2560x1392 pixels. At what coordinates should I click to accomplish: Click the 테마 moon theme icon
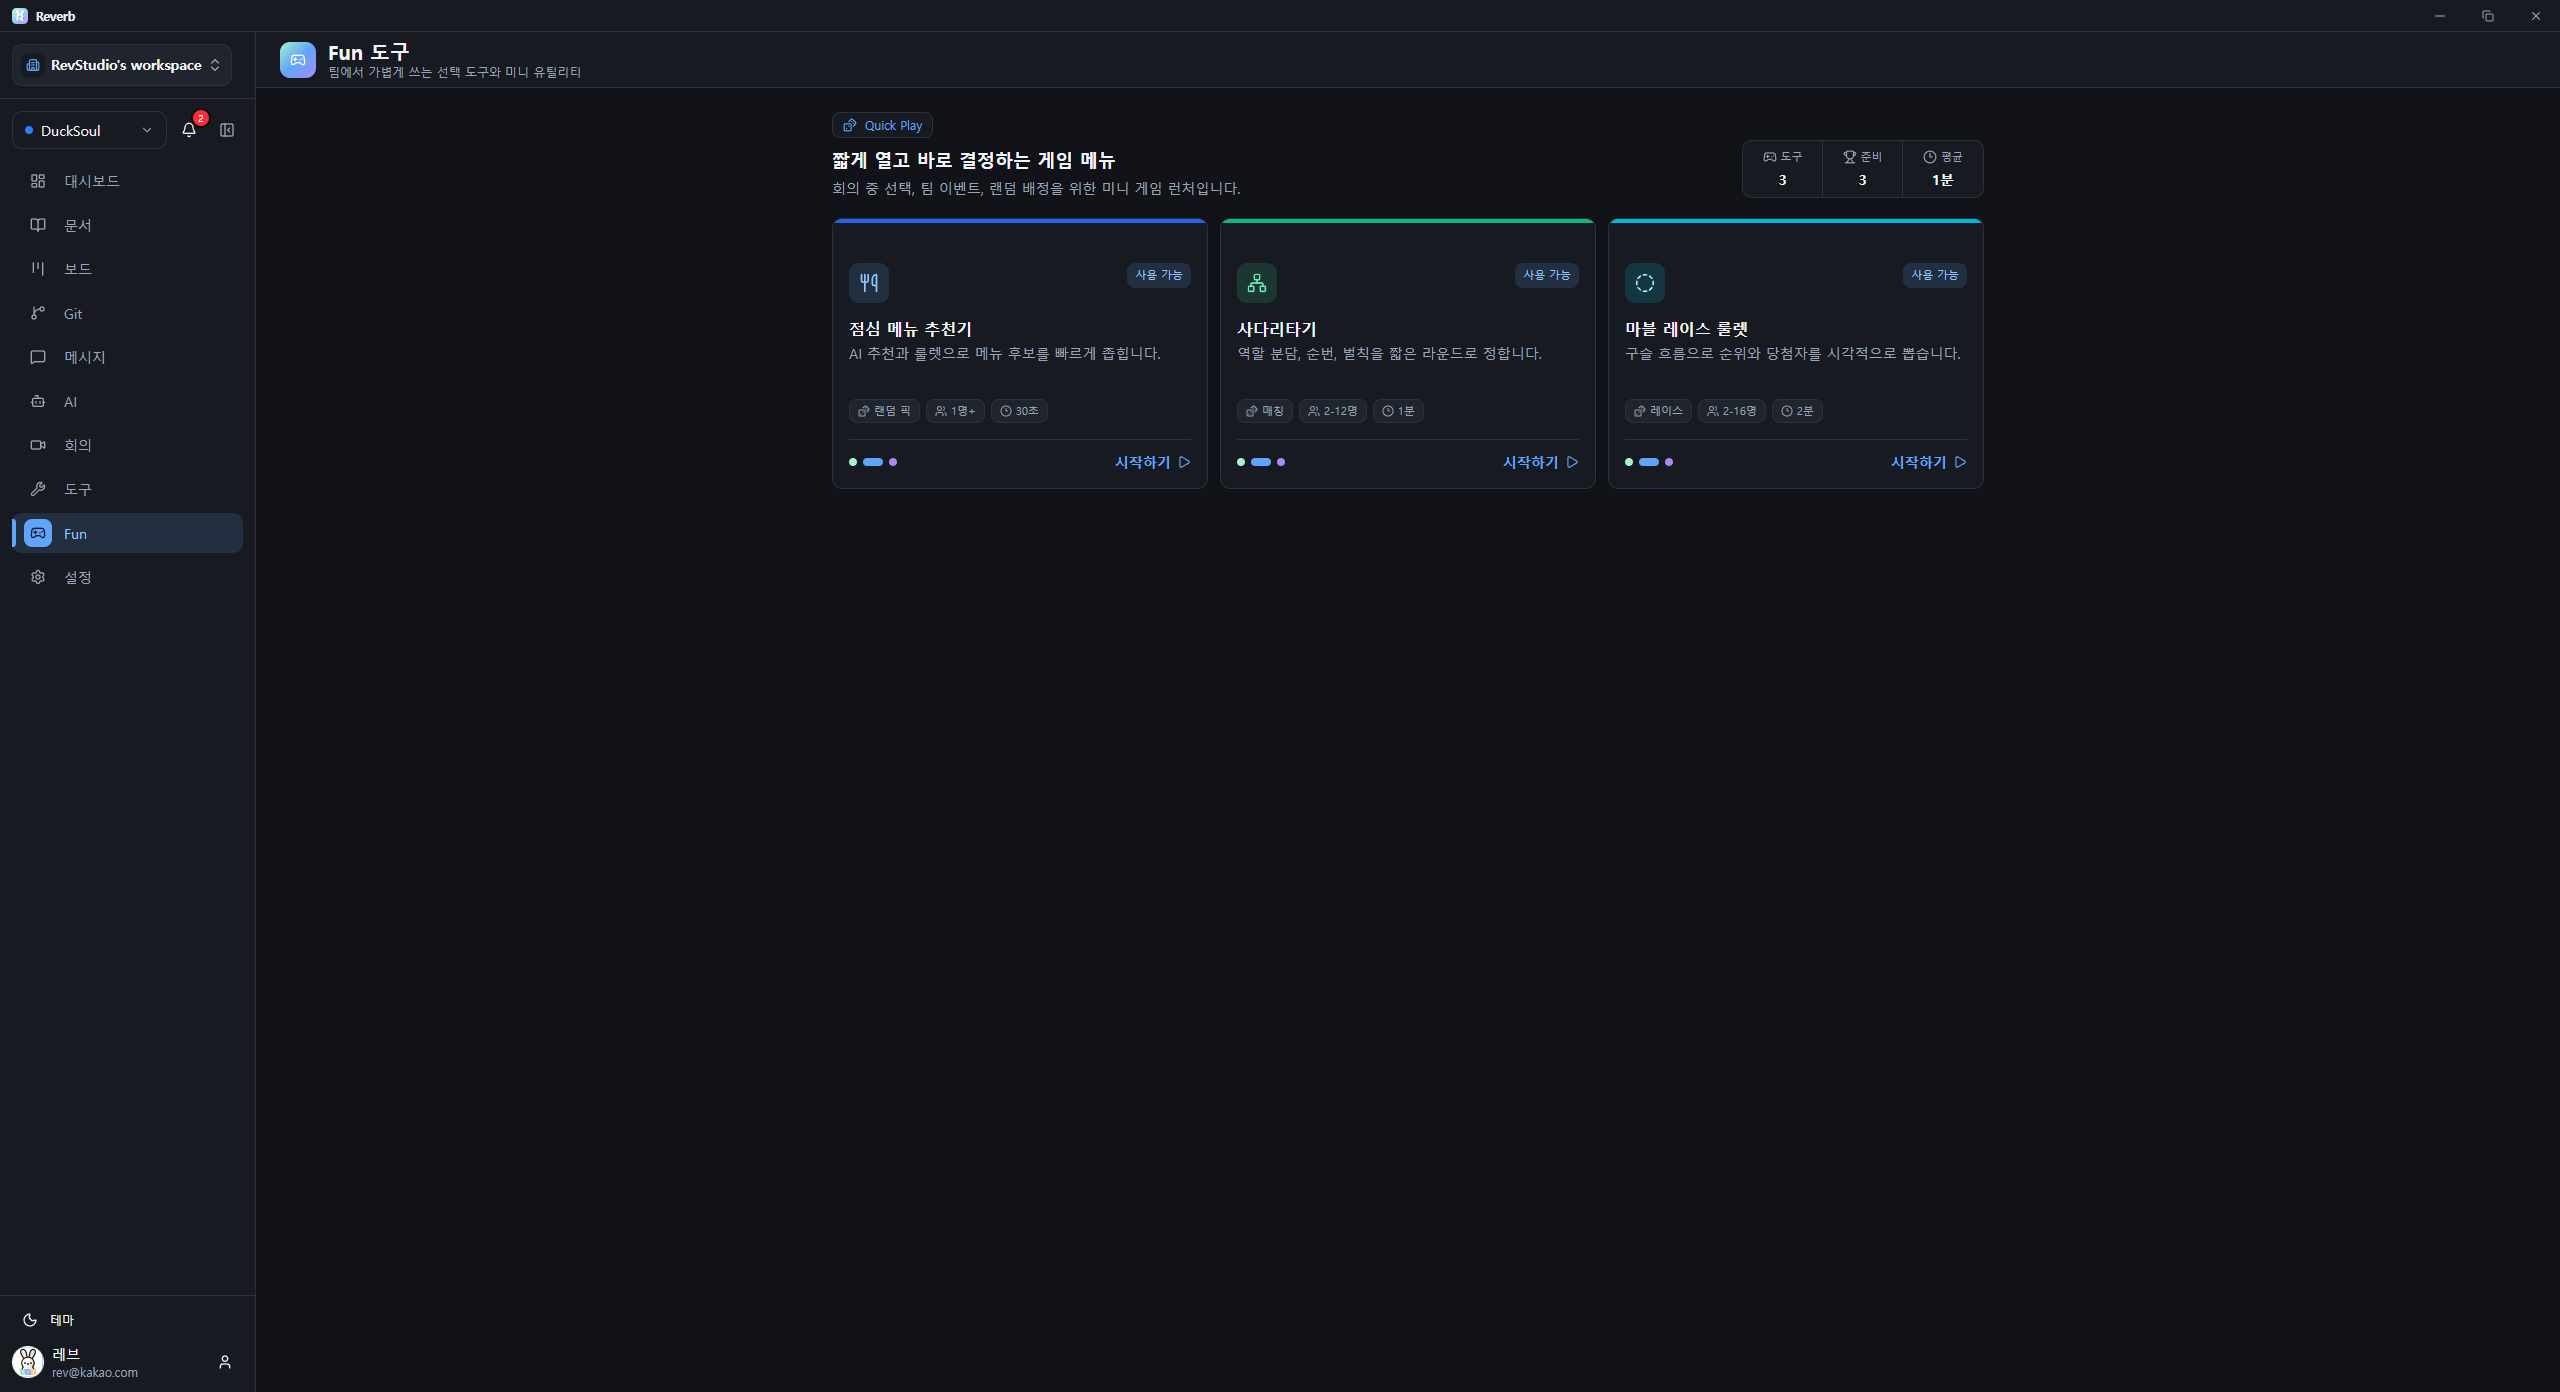pyautogui.click(x=30, y=1320)
